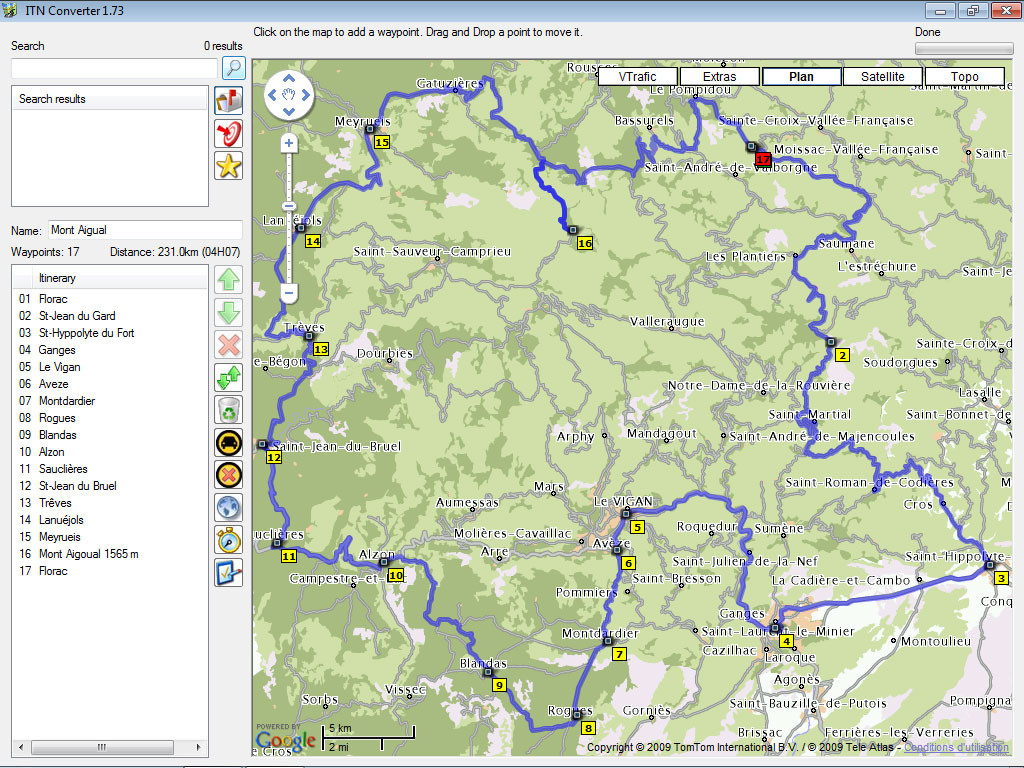Viewport: 1024px width, 768px height.
Task: Click the checkmark validate itinerary icon
Action: click(229, 573)
